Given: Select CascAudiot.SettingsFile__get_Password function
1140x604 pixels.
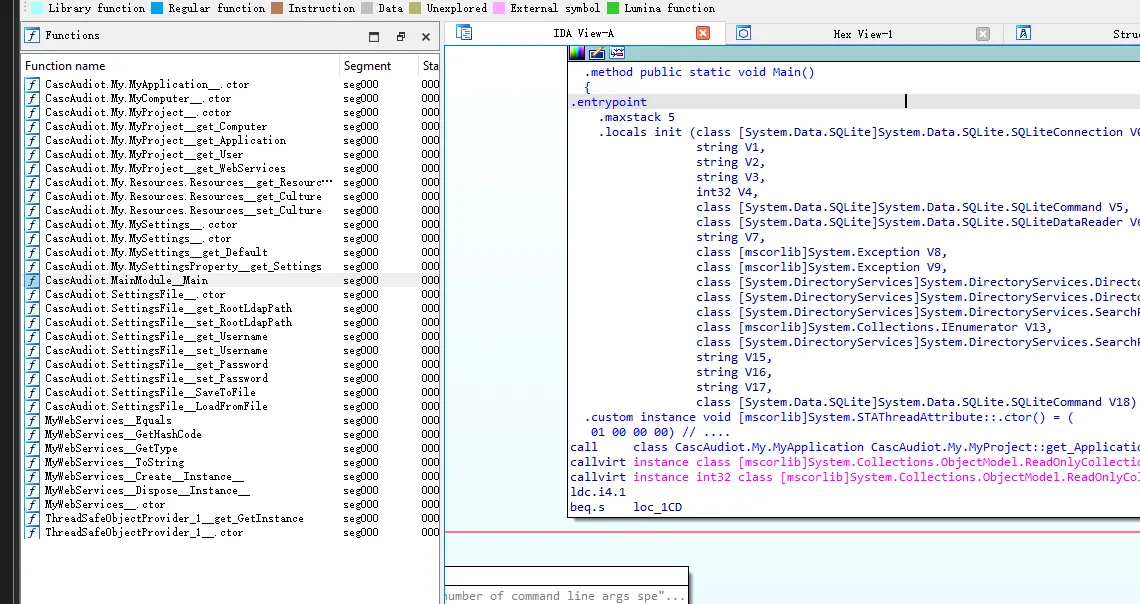Looking at the screenshot, I should (x=156, y=364).
